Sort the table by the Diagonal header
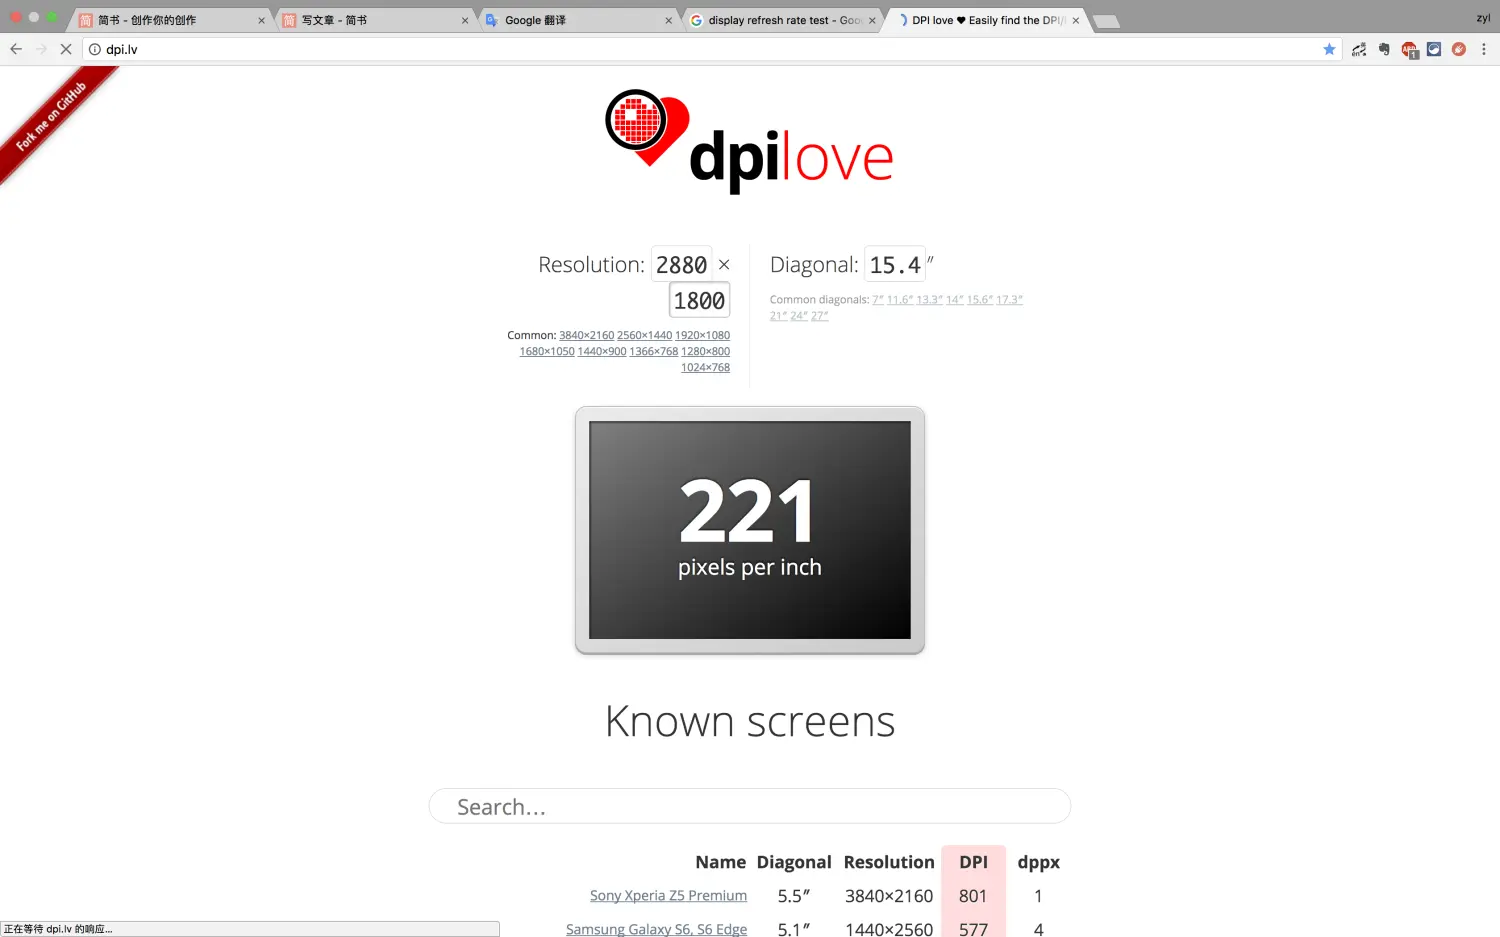The width and height of the screenshot is (1500, 937). [794, 862]
